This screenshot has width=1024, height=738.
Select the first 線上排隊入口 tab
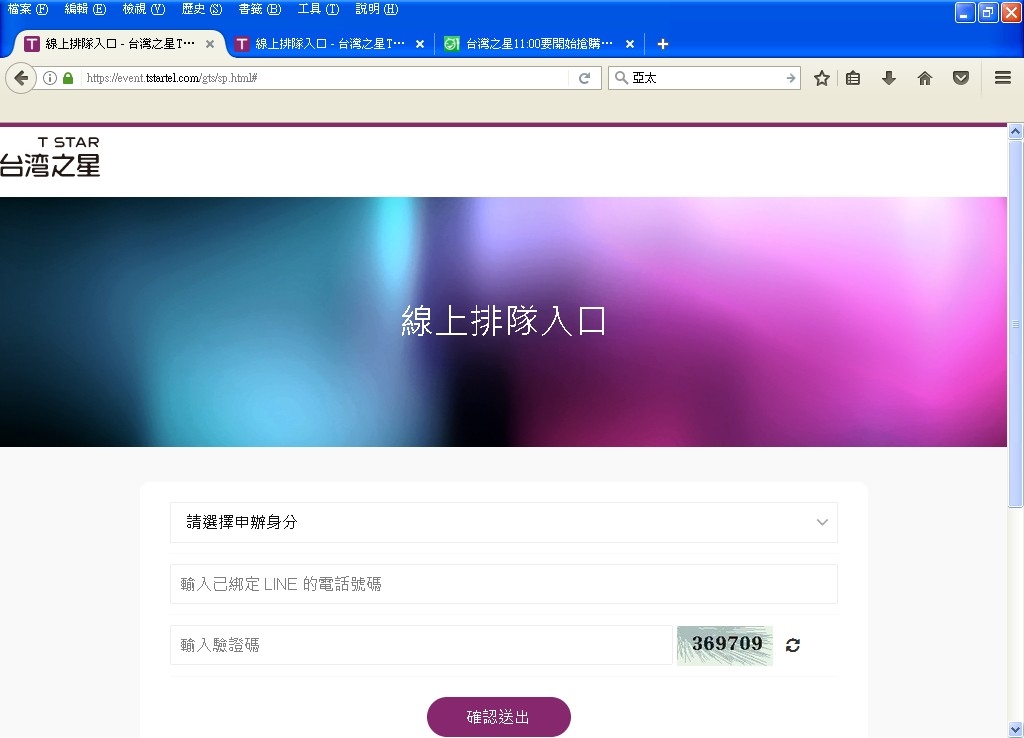(x=120, y=44)
